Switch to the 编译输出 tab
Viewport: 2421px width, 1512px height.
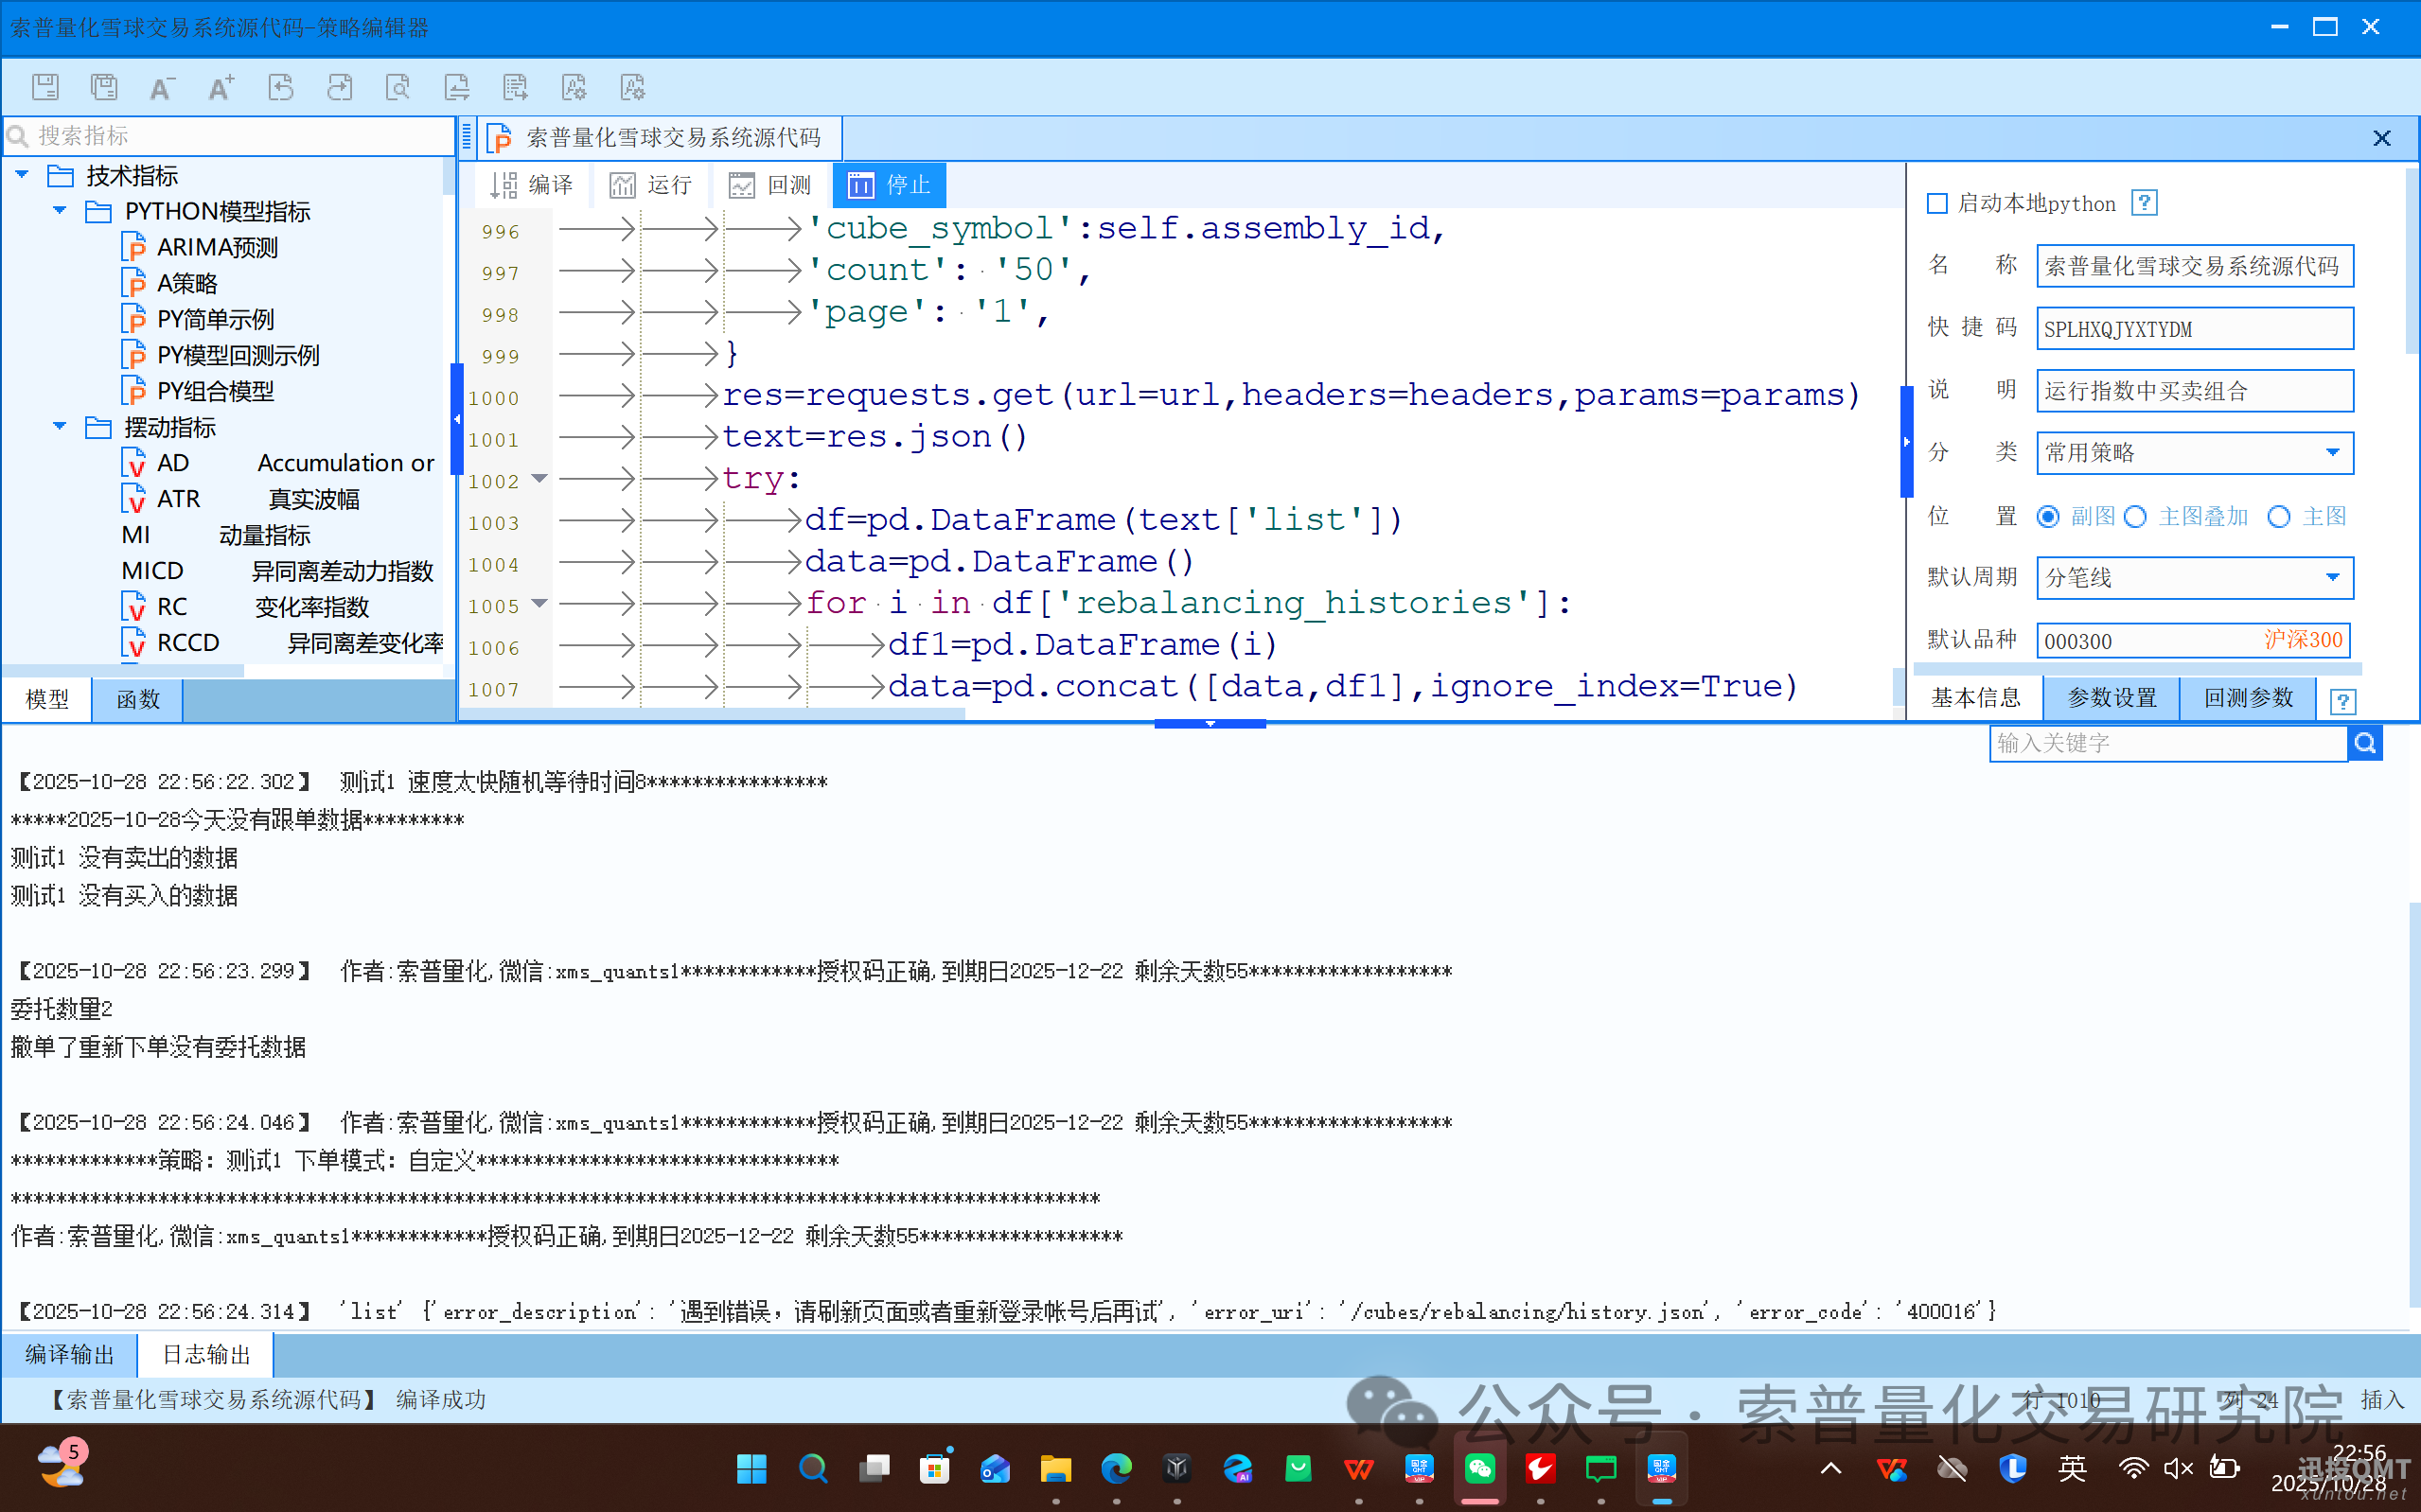click(x=69, y=1355)
